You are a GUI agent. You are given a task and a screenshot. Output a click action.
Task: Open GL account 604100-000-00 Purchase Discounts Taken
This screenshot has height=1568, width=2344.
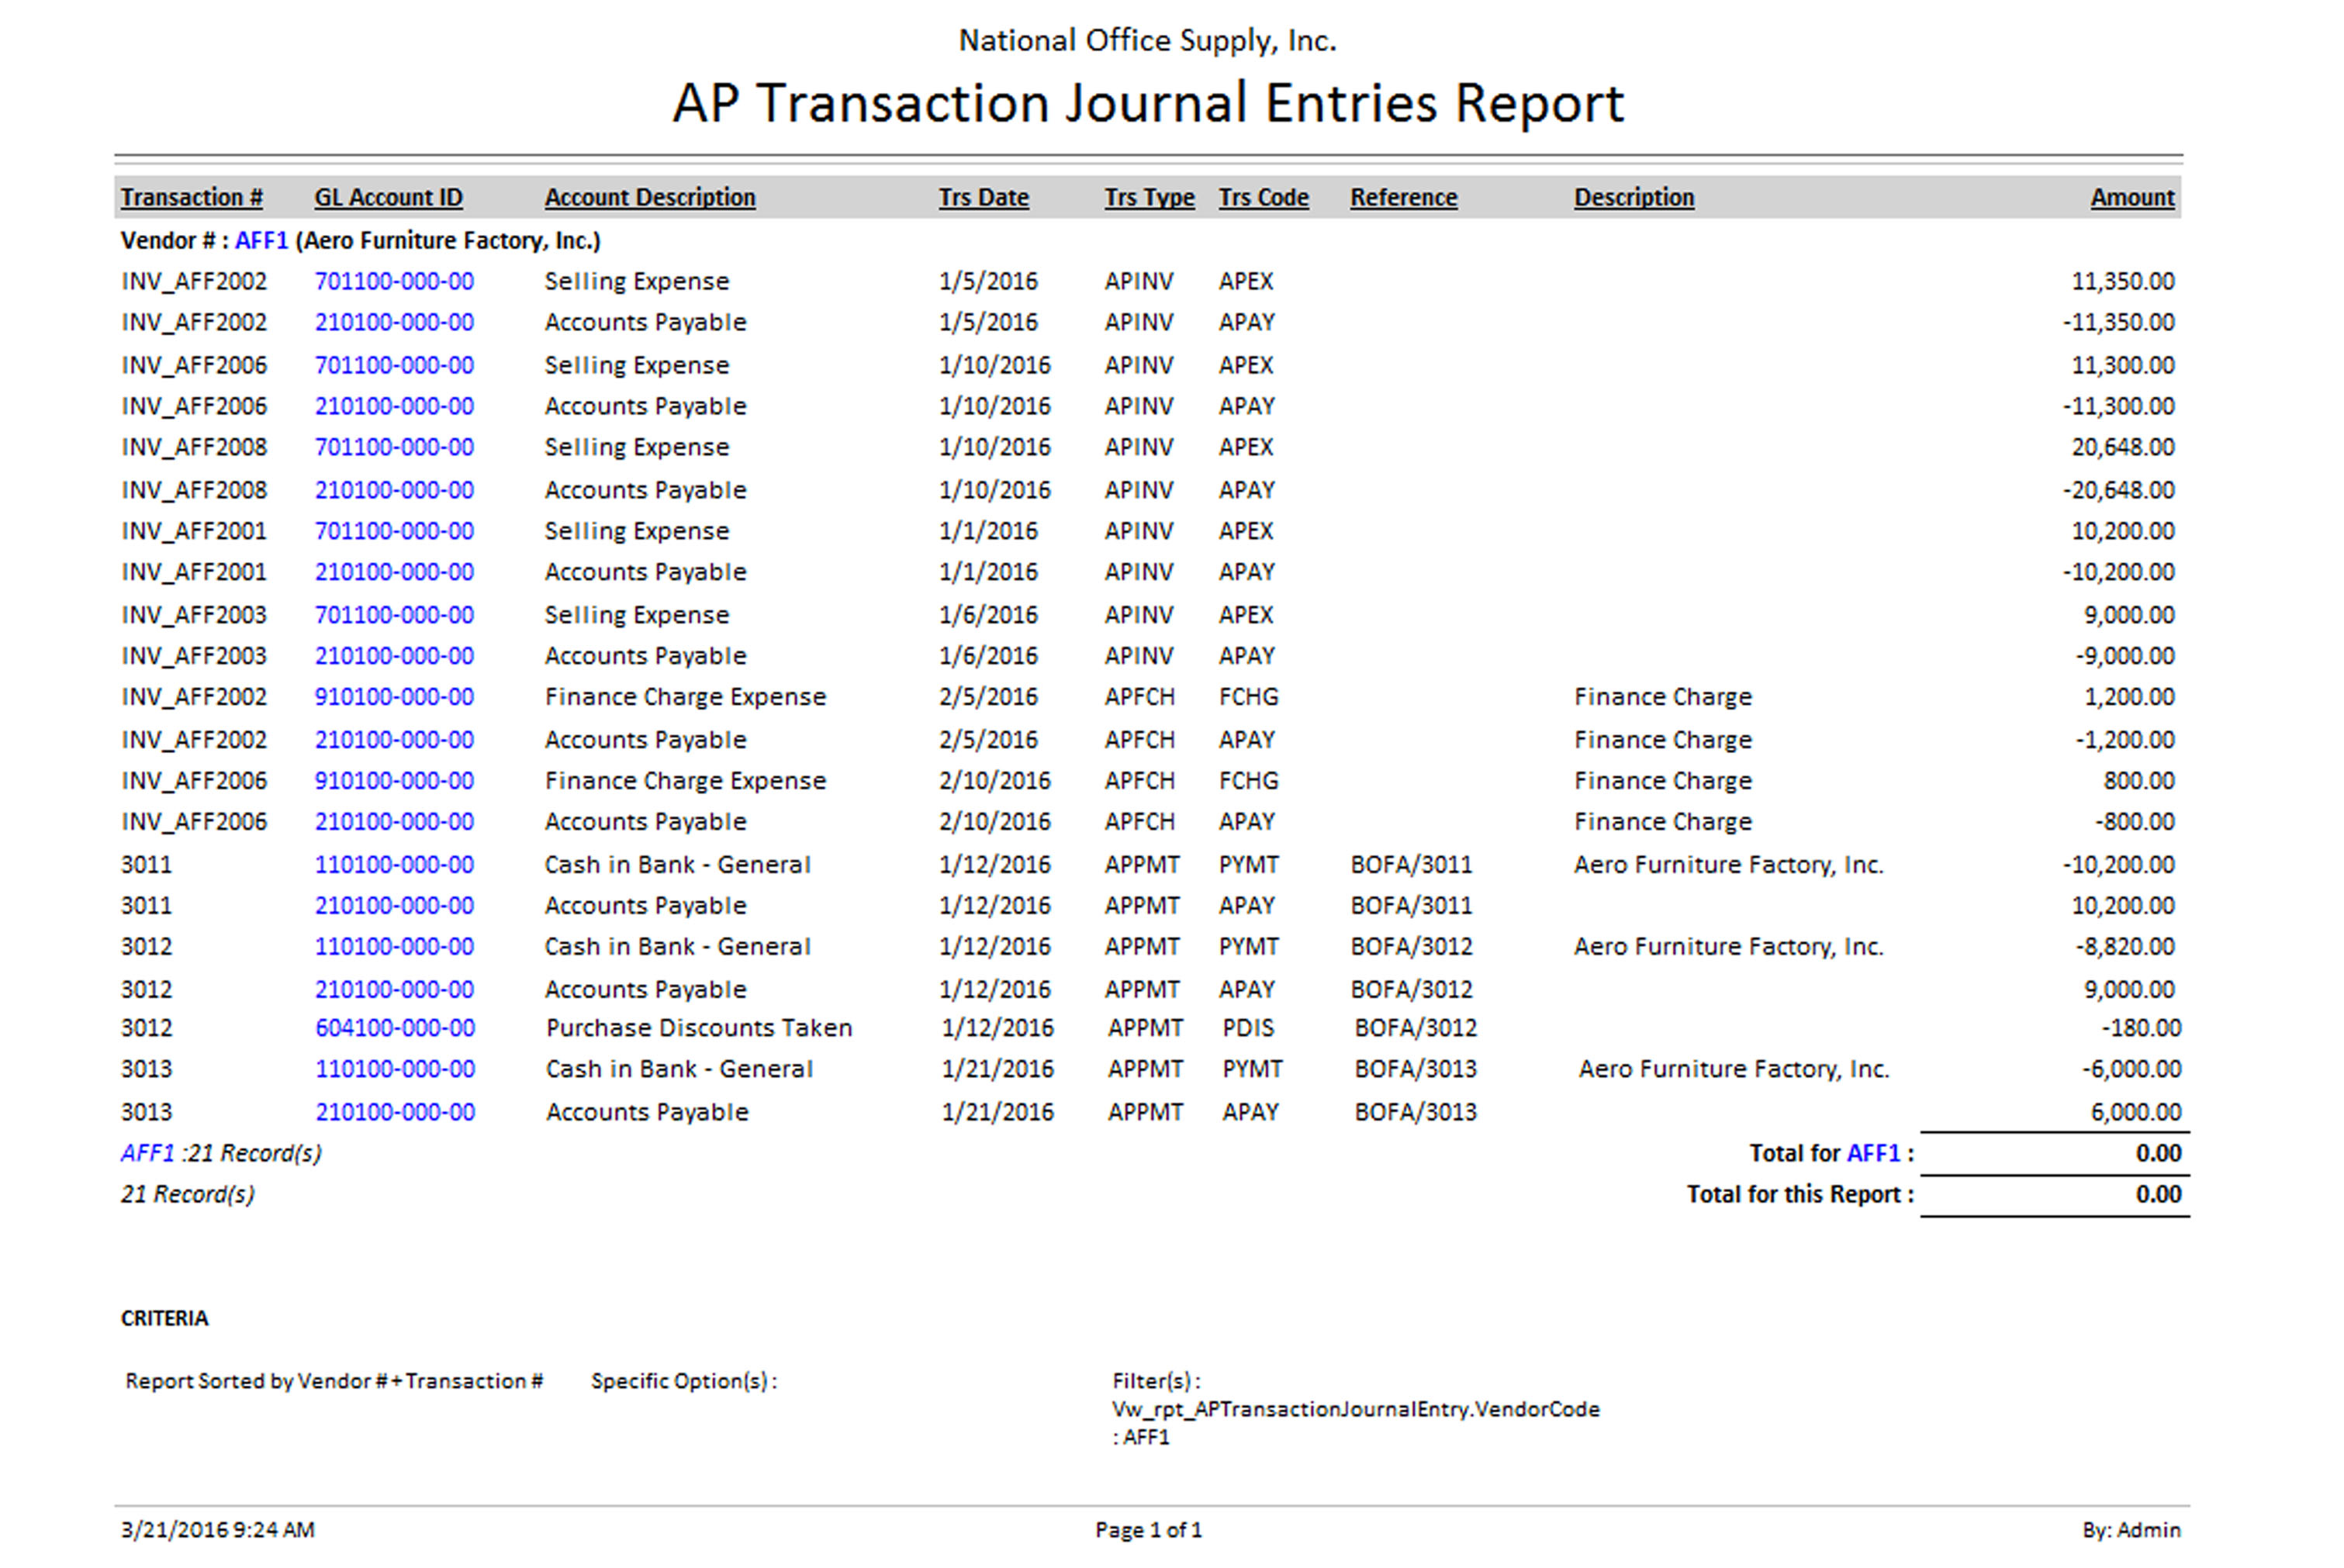point(395,1027)
